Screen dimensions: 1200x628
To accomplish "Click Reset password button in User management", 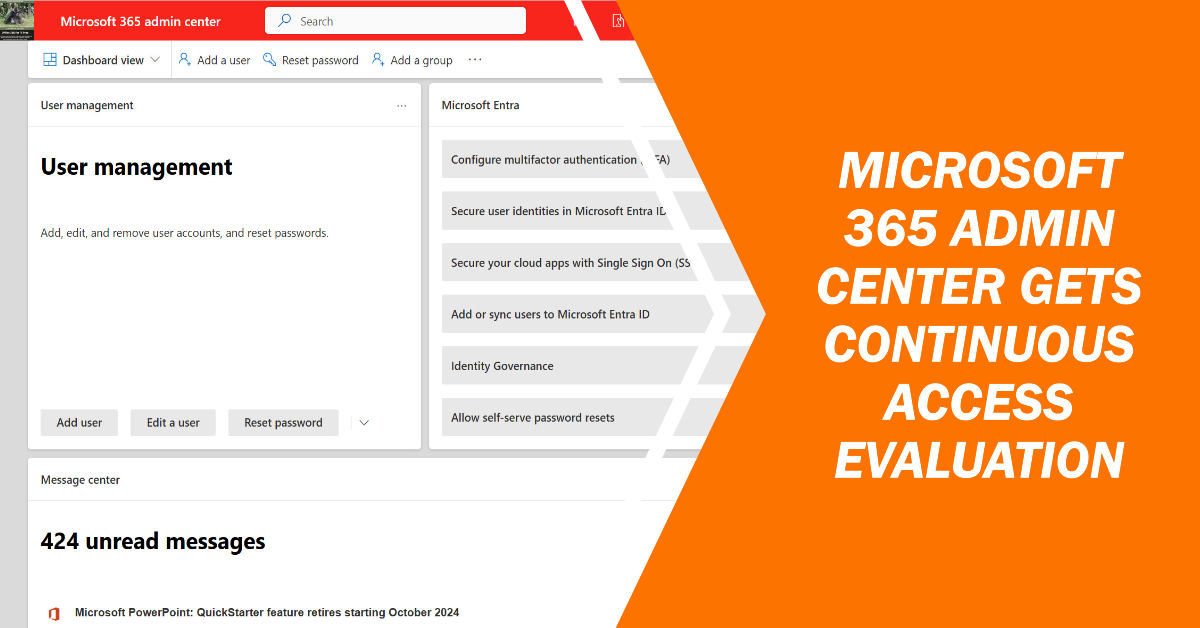I will coord(283,423).
